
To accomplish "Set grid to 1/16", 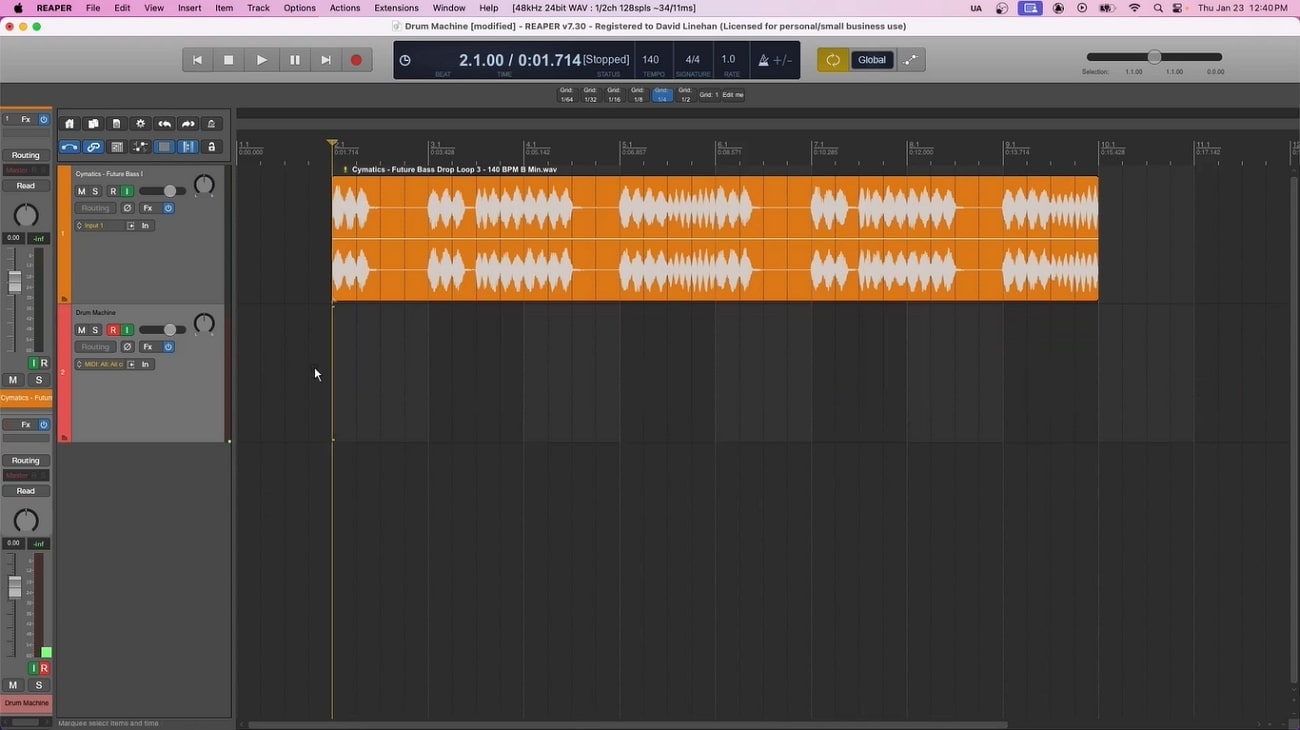I will (614, 95).
